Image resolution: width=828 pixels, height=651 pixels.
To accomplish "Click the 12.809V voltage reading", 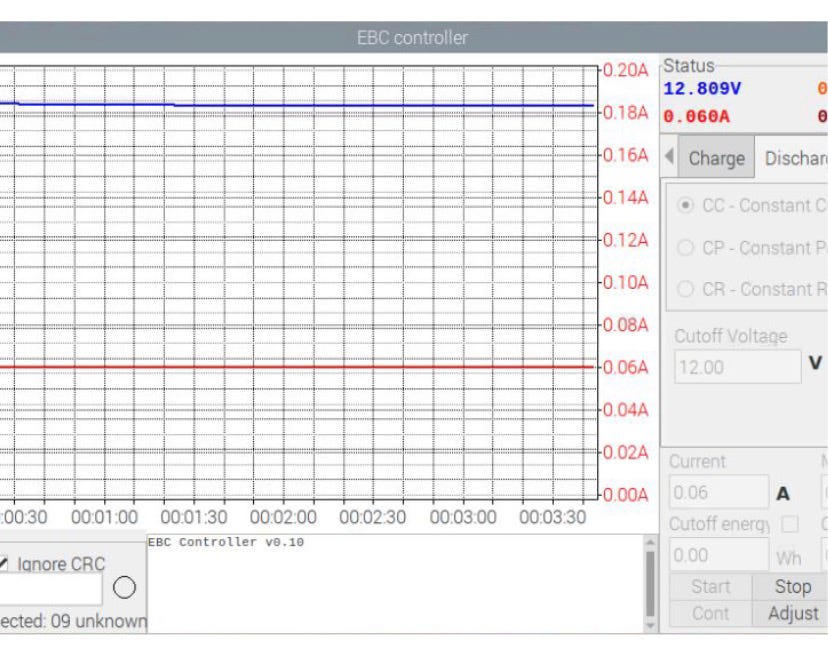I will pyautogui.click(x=702, y=88).
